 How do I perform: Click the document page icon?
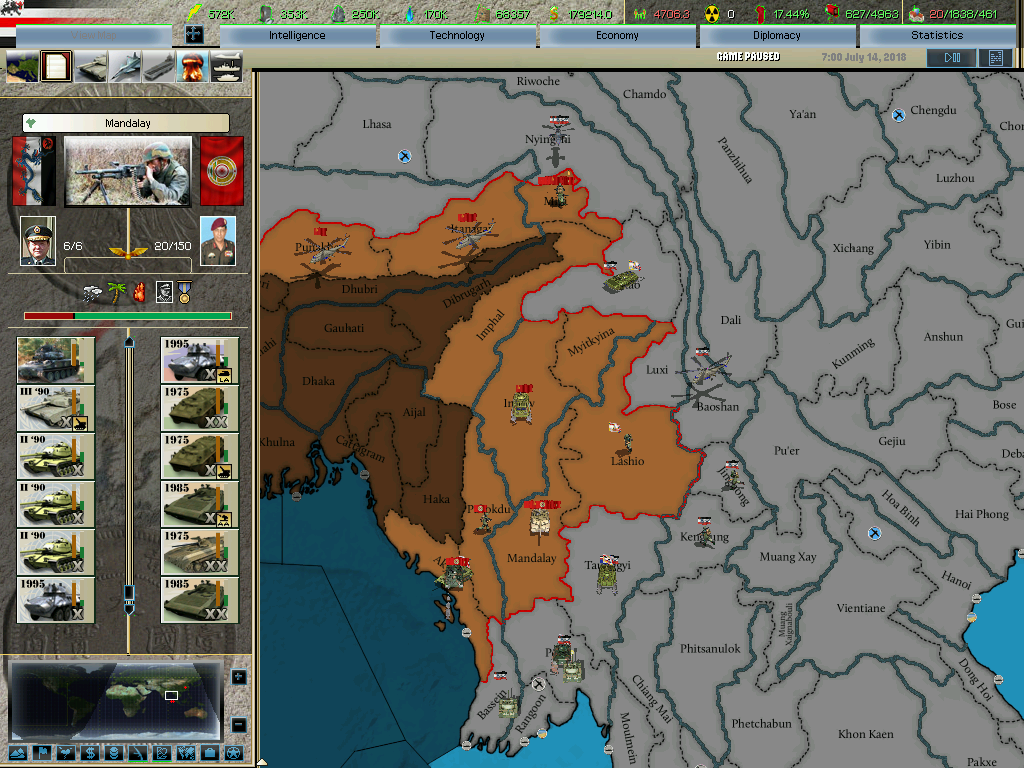pos(57,67)
